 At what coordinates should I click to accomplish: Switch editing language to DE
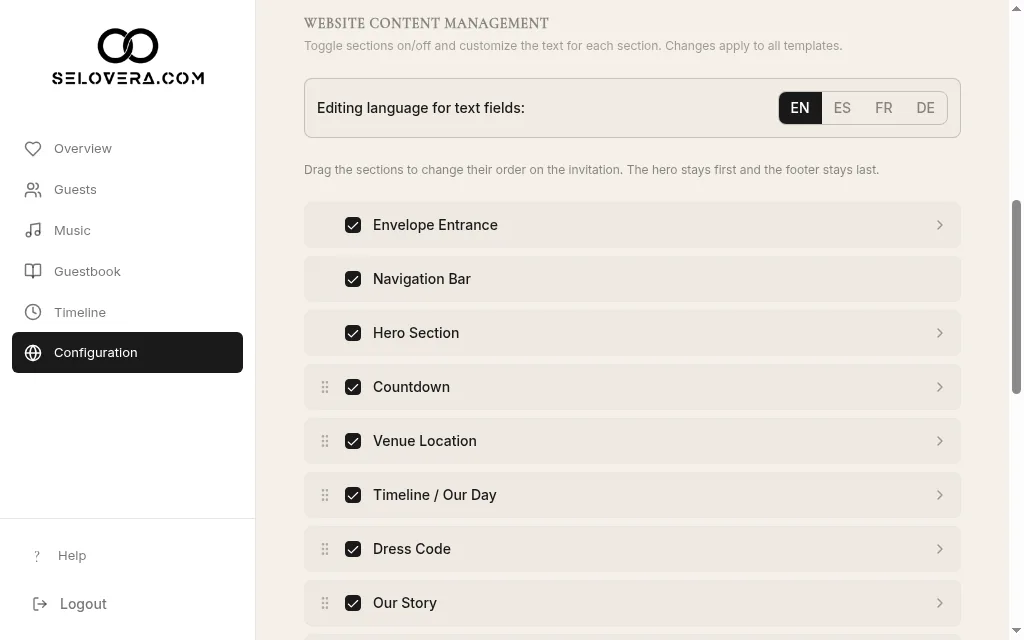tap(925, 108)
